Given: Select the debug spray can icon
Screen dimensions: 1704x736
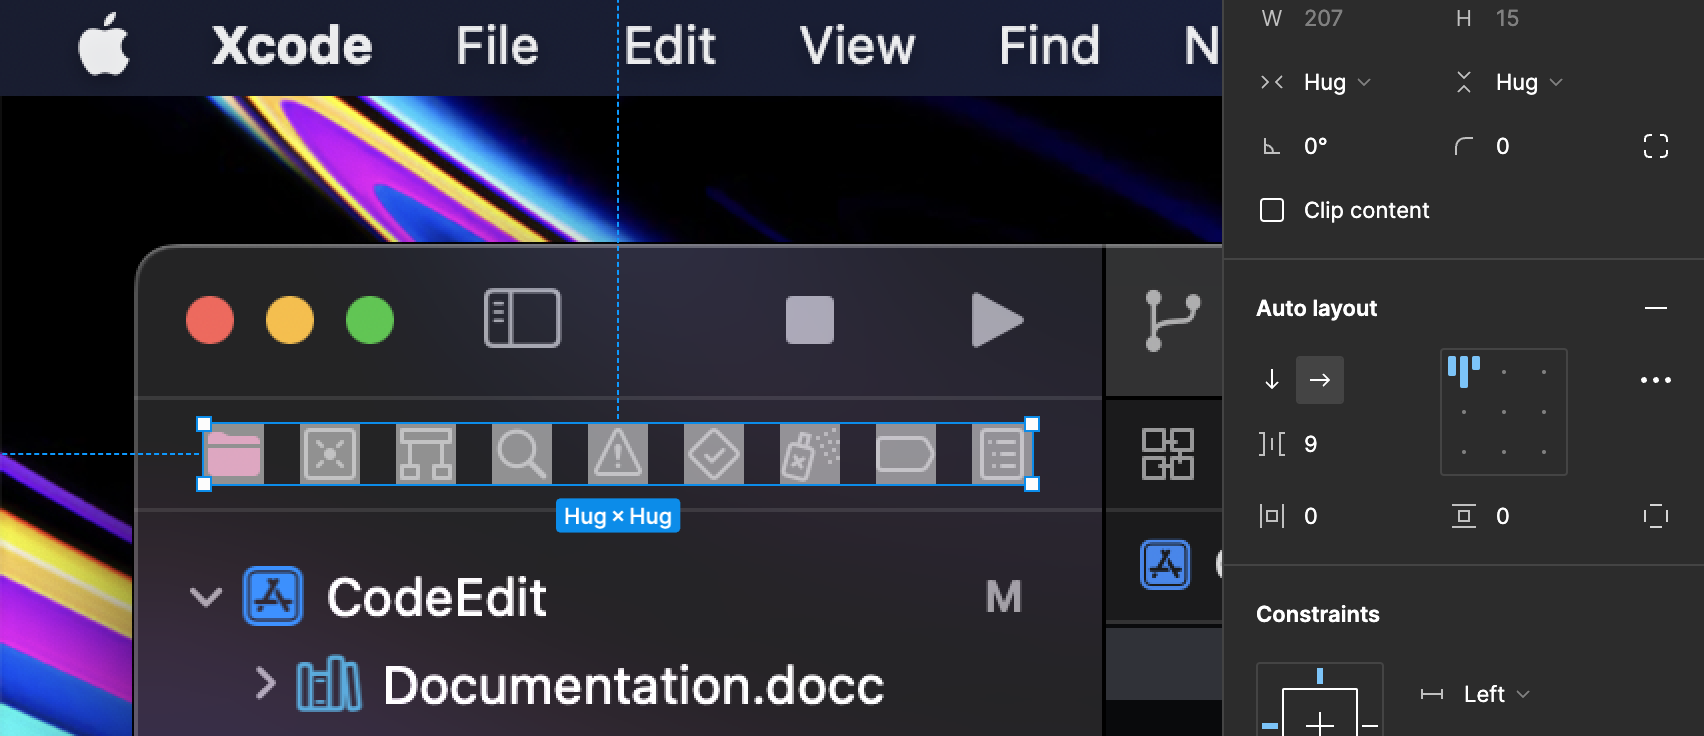Looking at the screenshot, I should tap(810, 454).
